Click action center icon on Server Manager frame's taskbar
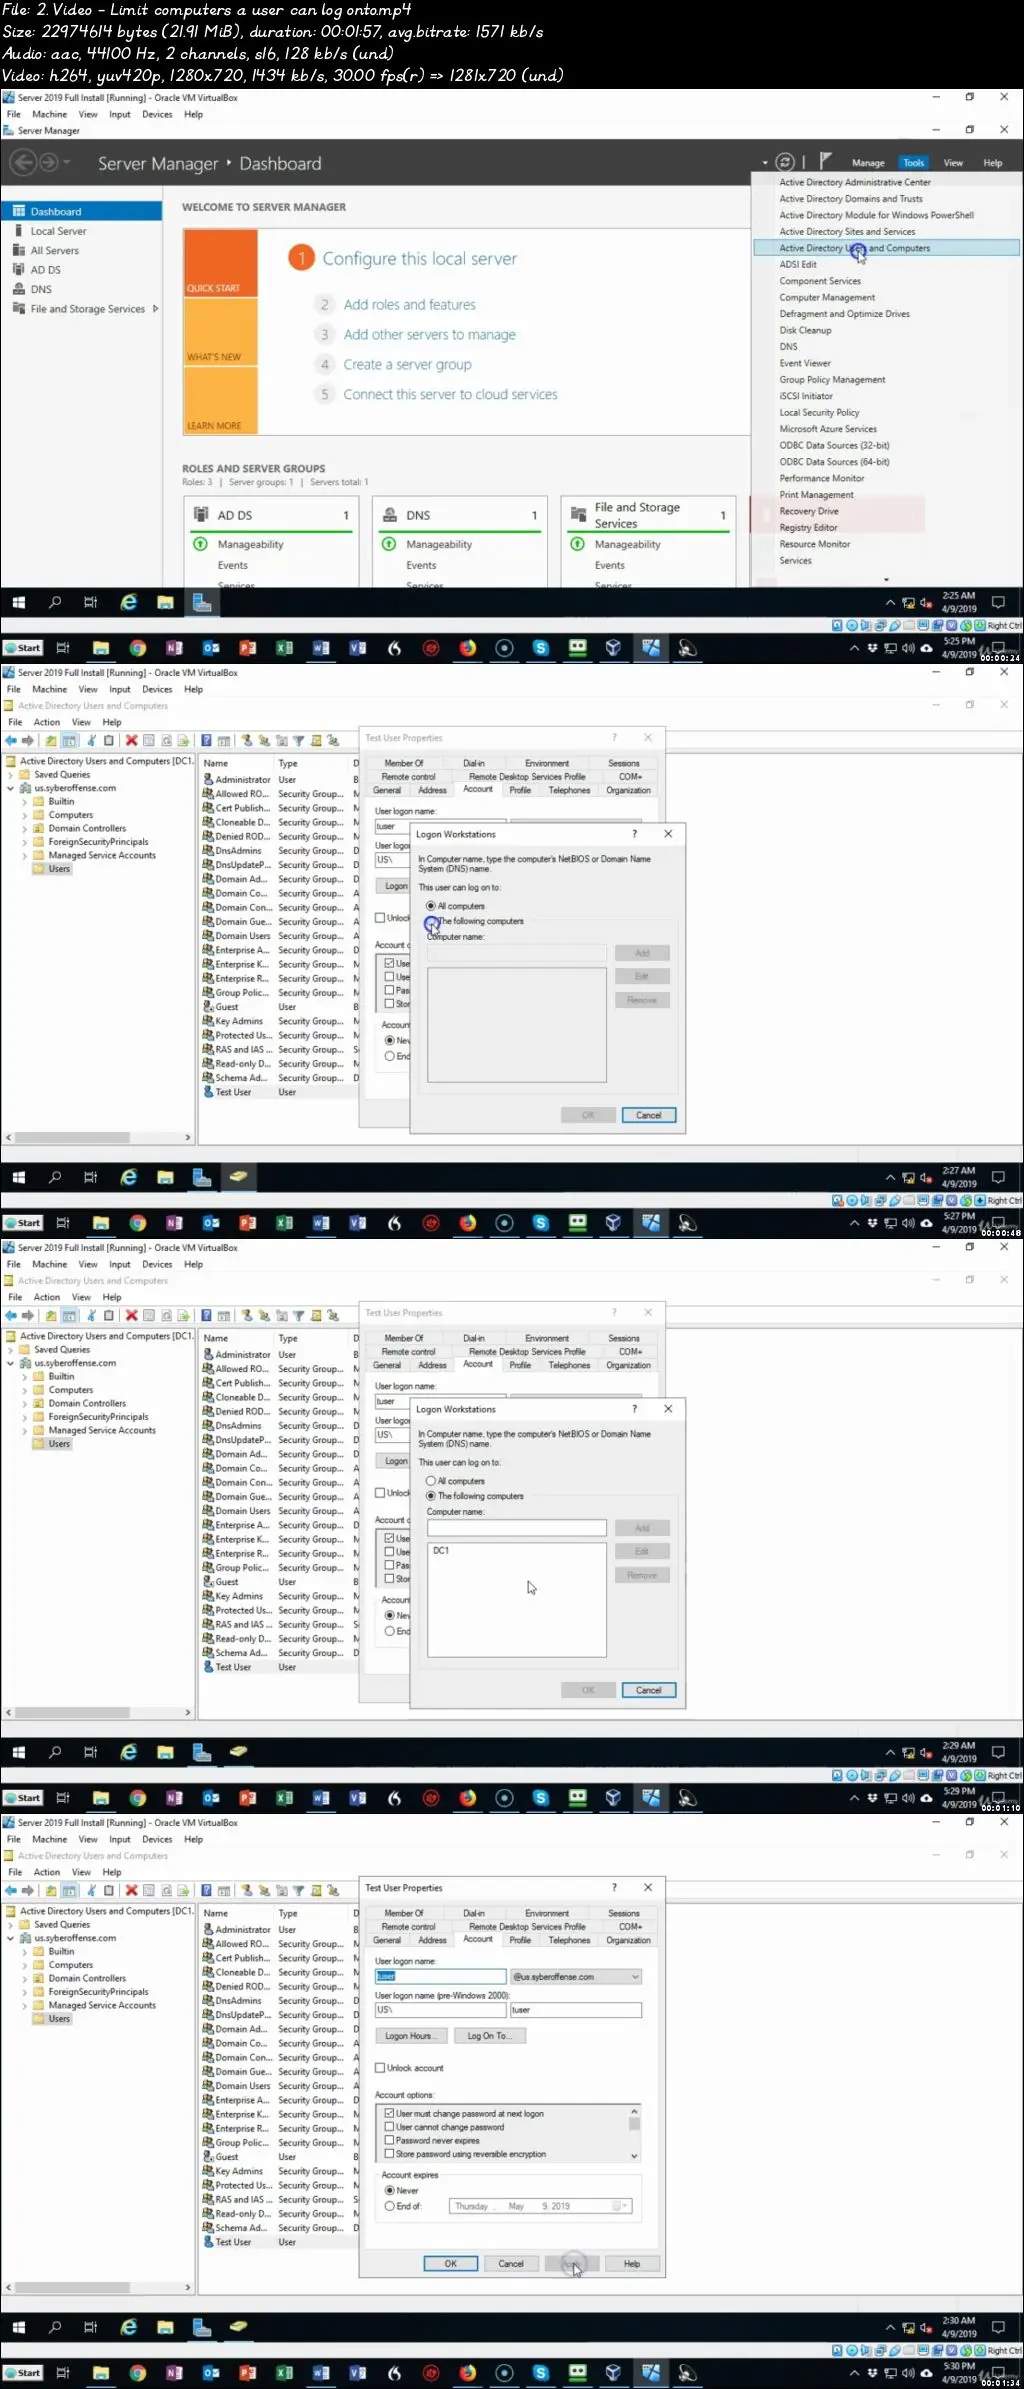The width and height of the screenshot is (1024, 2389). point(997,602)
